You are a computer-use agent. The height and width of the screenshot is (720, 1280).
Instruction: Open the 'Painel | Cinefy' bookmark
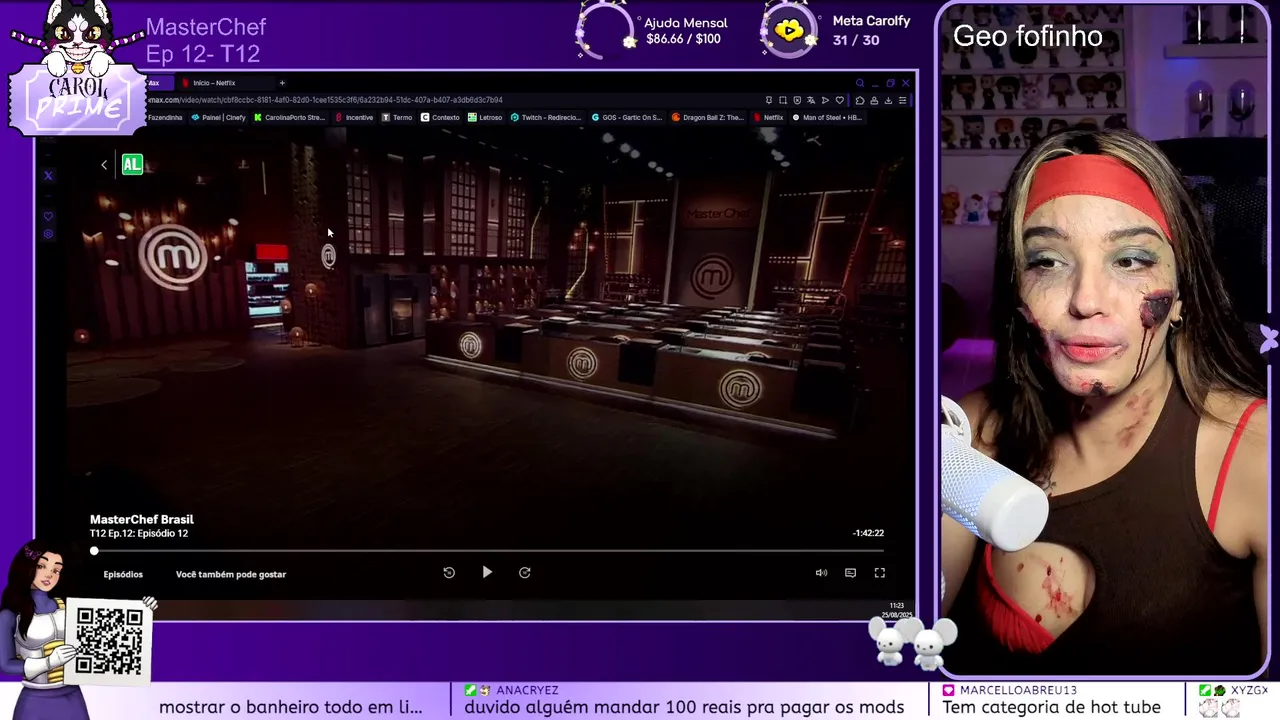[x=218, y=117]
